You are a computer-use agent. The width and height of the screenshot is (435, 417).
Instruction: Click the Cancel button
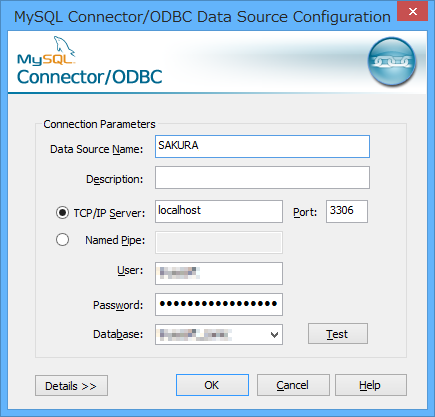point(293,385)
